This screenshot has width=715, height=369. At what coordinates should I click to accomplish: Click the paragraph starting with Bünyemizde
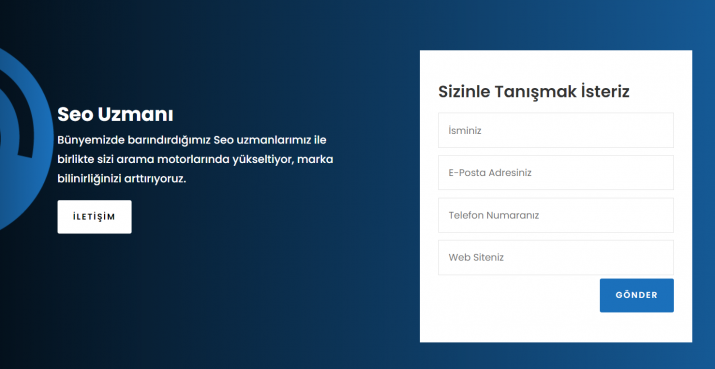[195, 159]
